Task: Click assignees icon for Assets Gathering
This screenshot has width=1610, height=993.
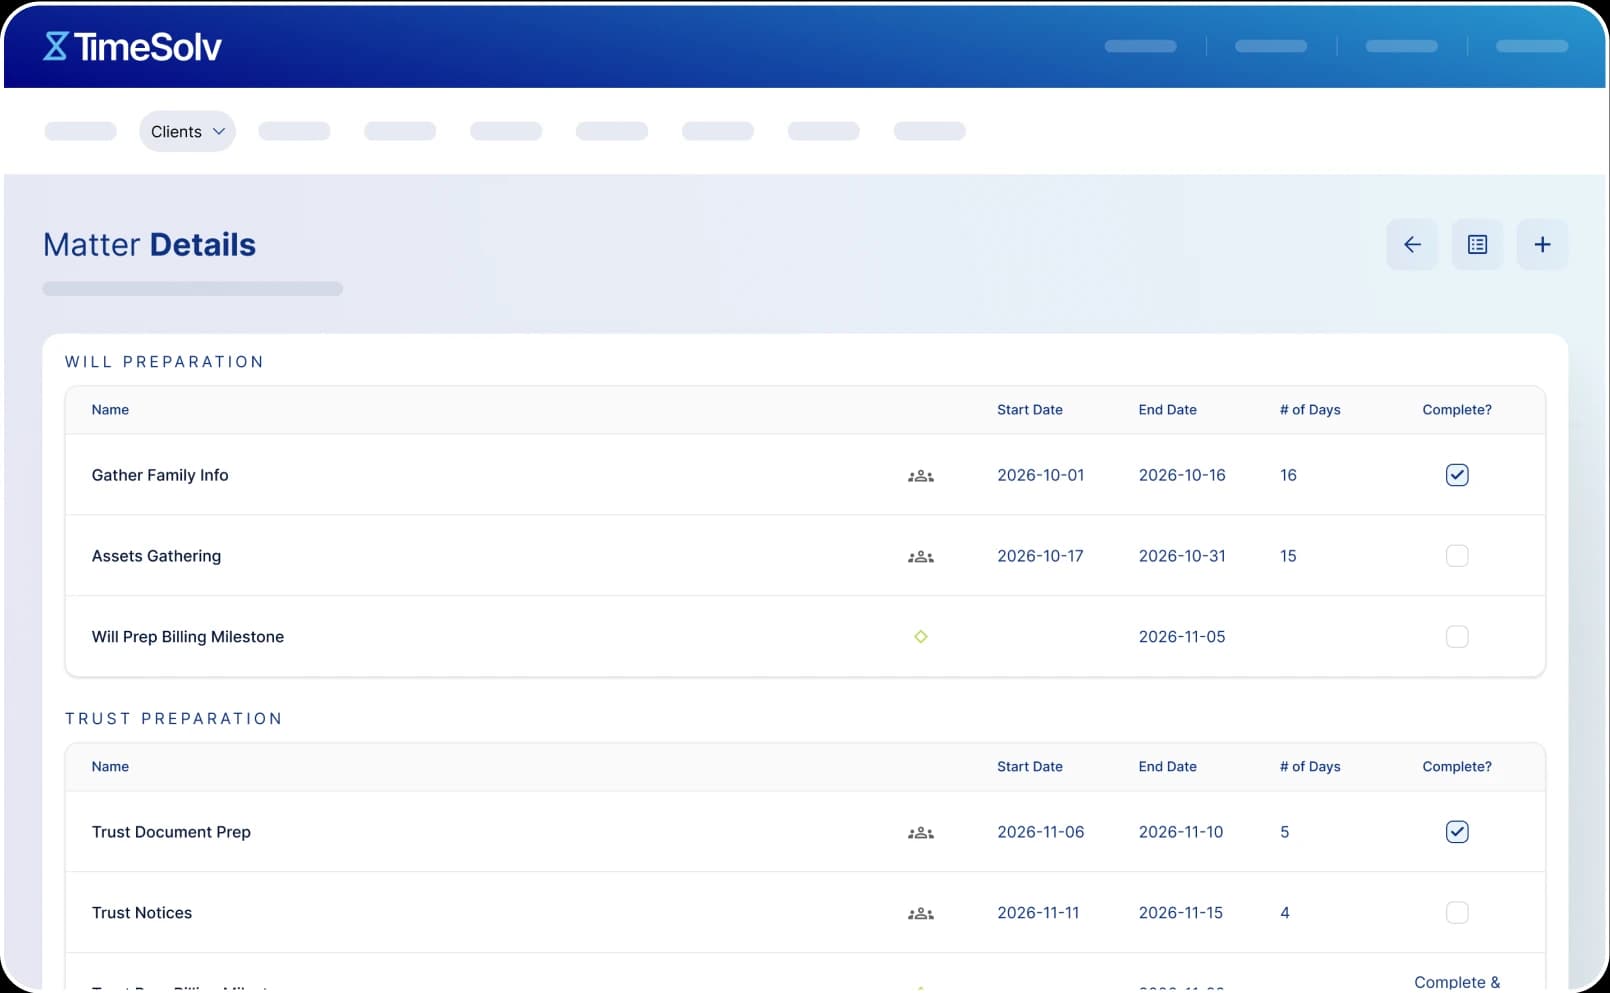Action: point(920,557)
